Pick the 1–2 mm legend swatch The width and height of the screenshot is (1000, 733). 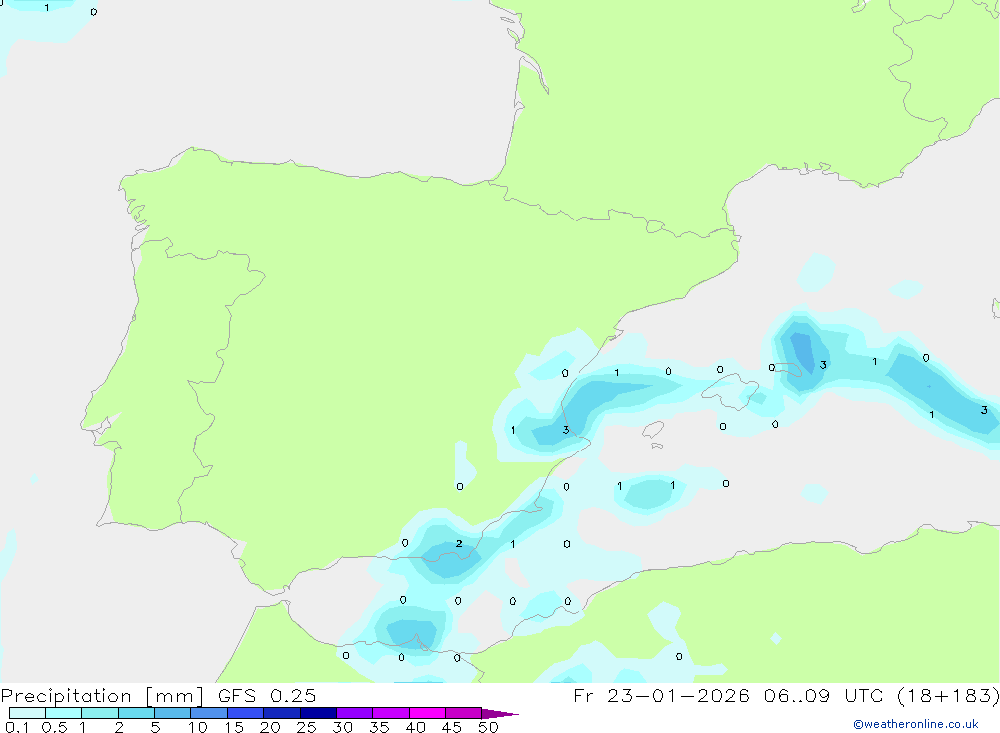100,713
